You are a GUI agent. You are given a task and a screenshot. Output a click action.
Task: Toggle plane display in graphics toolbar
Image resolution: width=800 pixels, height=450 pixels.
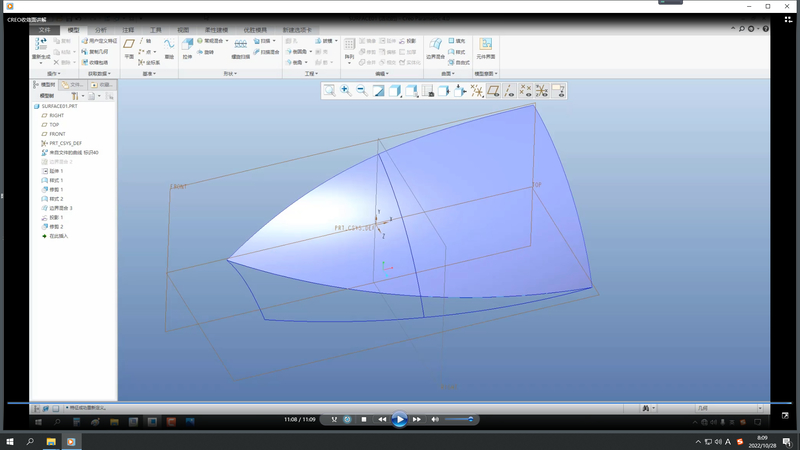(493, 91)
